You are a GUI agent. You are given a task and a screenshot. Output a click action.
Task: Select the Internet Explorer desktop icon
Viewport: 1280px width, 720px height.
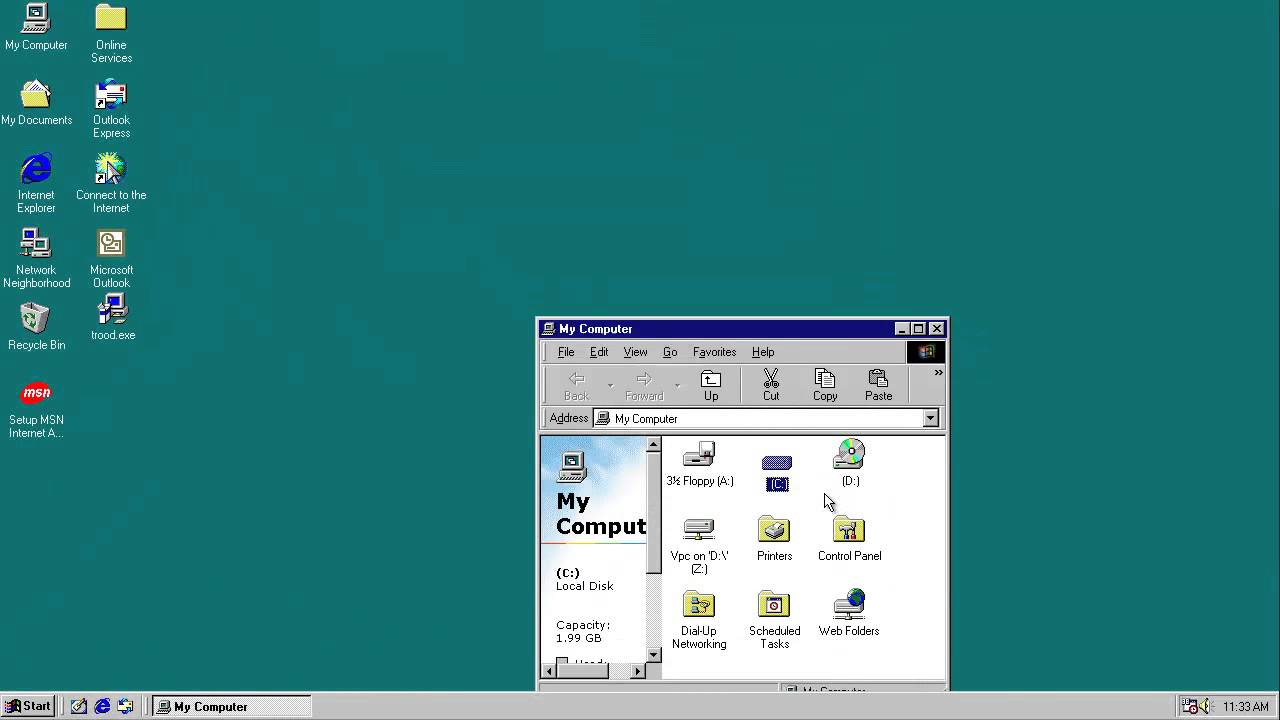click(36, 183)
